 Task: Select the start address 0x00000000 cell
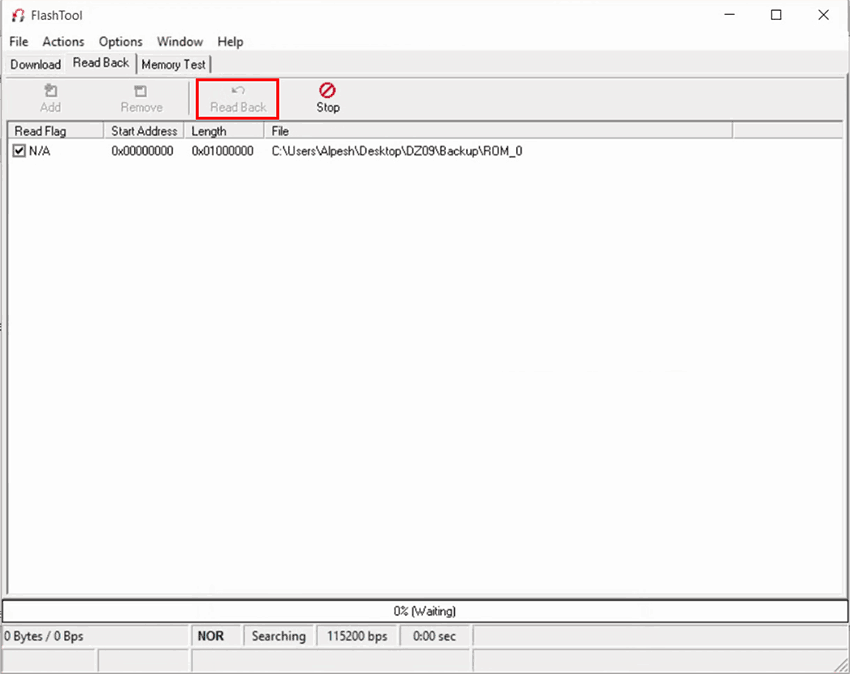click(x=142, y=151)
